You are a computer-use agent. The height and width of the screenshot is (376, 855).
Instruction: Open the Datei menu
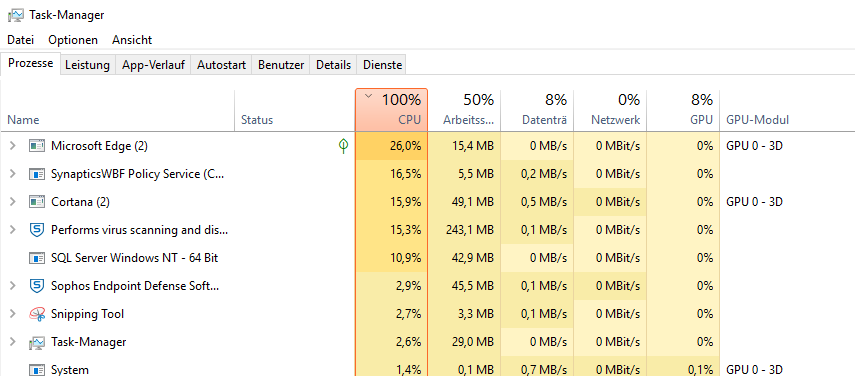tap(21, 40)
